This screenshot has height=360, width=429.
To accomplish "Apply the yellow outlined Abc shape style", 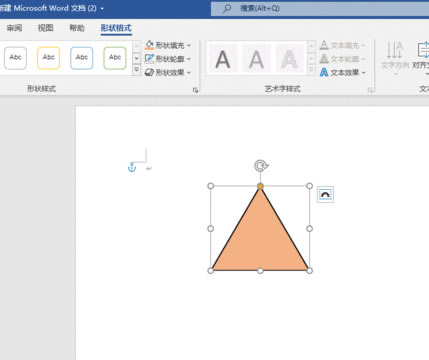I will pyautogui.click(x=49, y=58).
